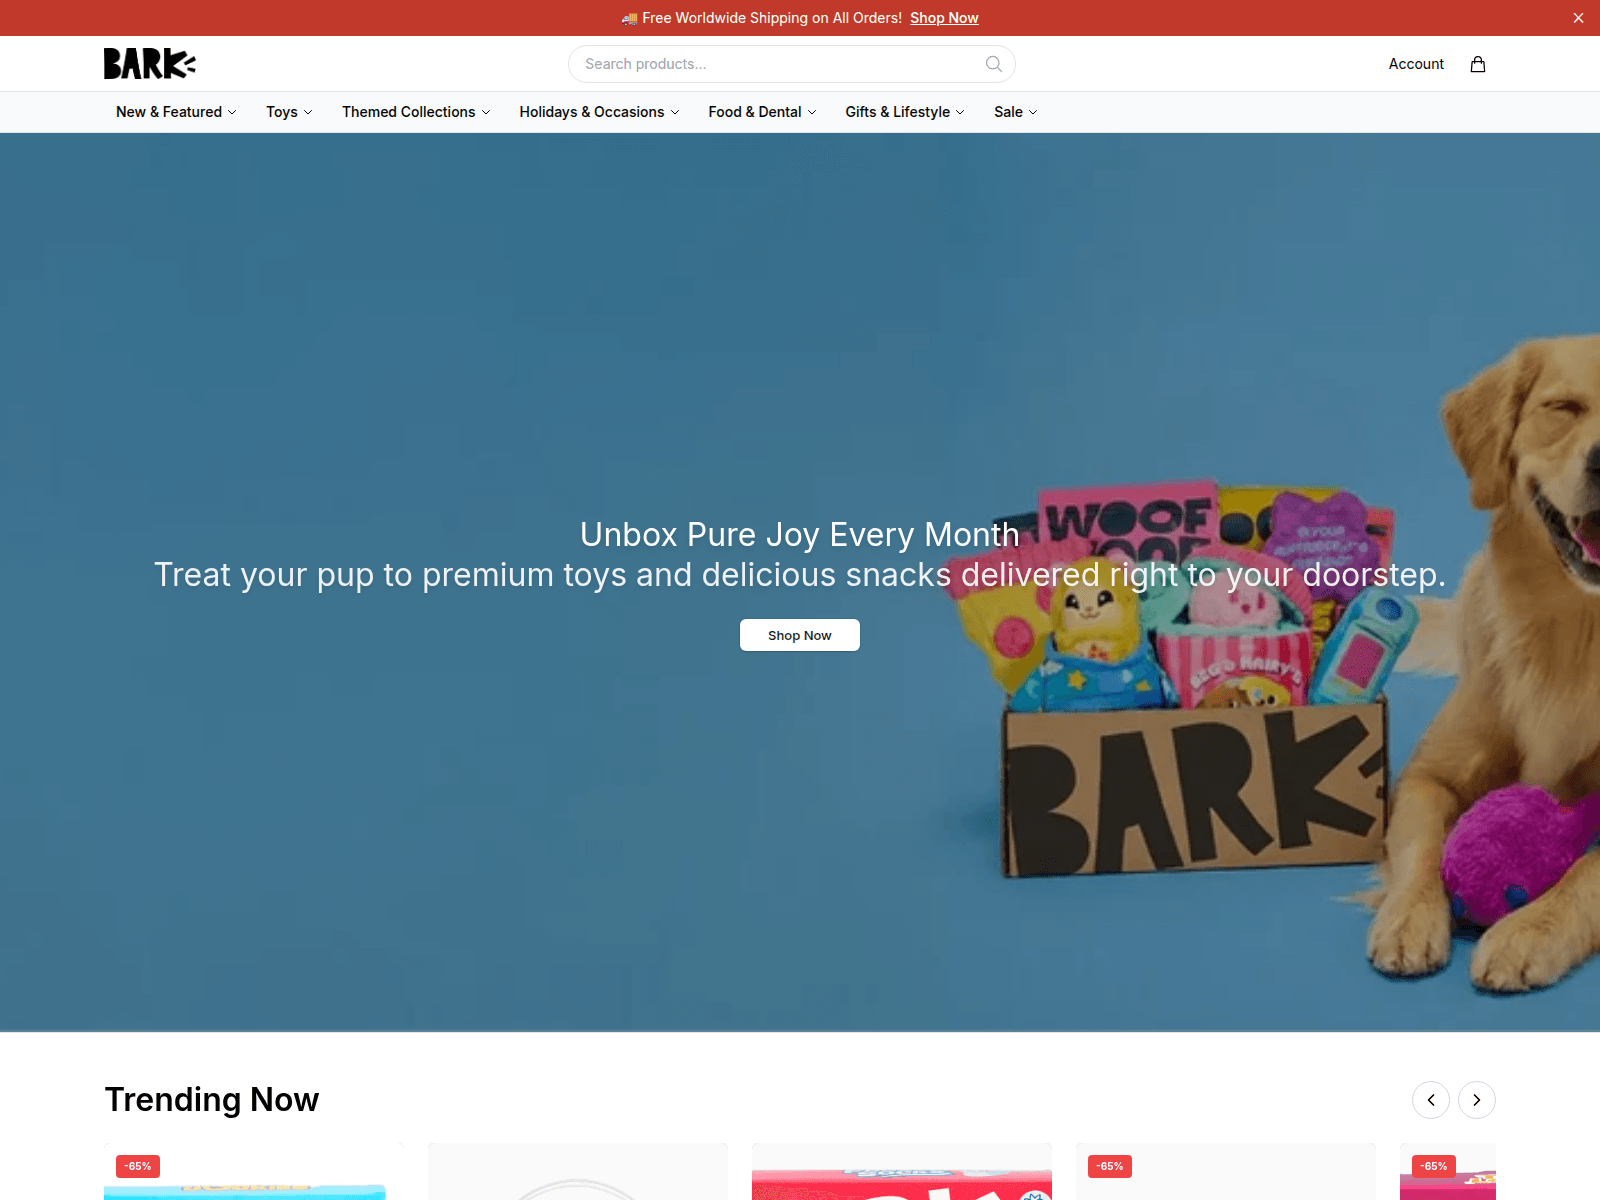The image size is (1600, 1200).
Task: Open first trending product with -65% badge
Action: (x=254, y=1172)
